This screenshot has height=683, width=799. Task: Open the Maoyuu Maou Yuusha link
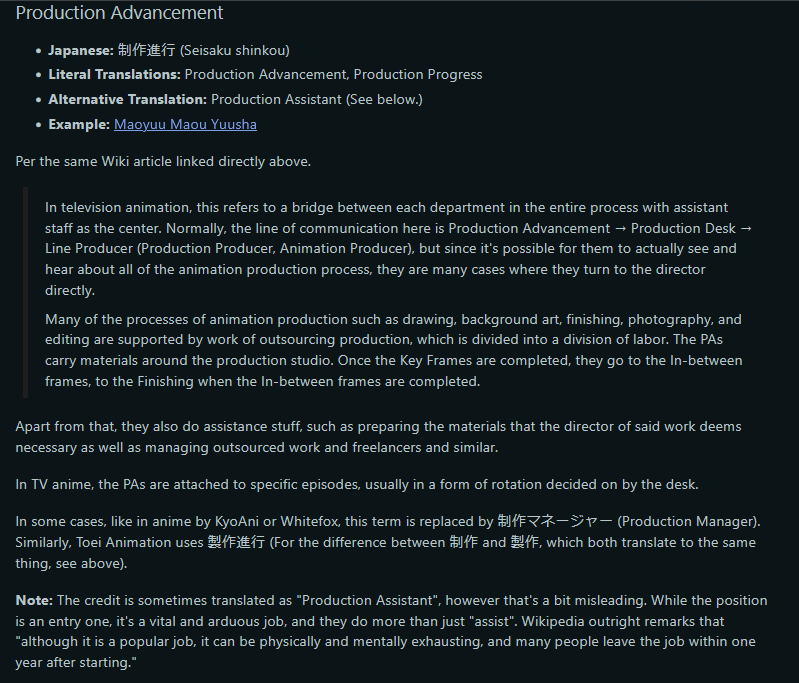[x=185, y=124]
